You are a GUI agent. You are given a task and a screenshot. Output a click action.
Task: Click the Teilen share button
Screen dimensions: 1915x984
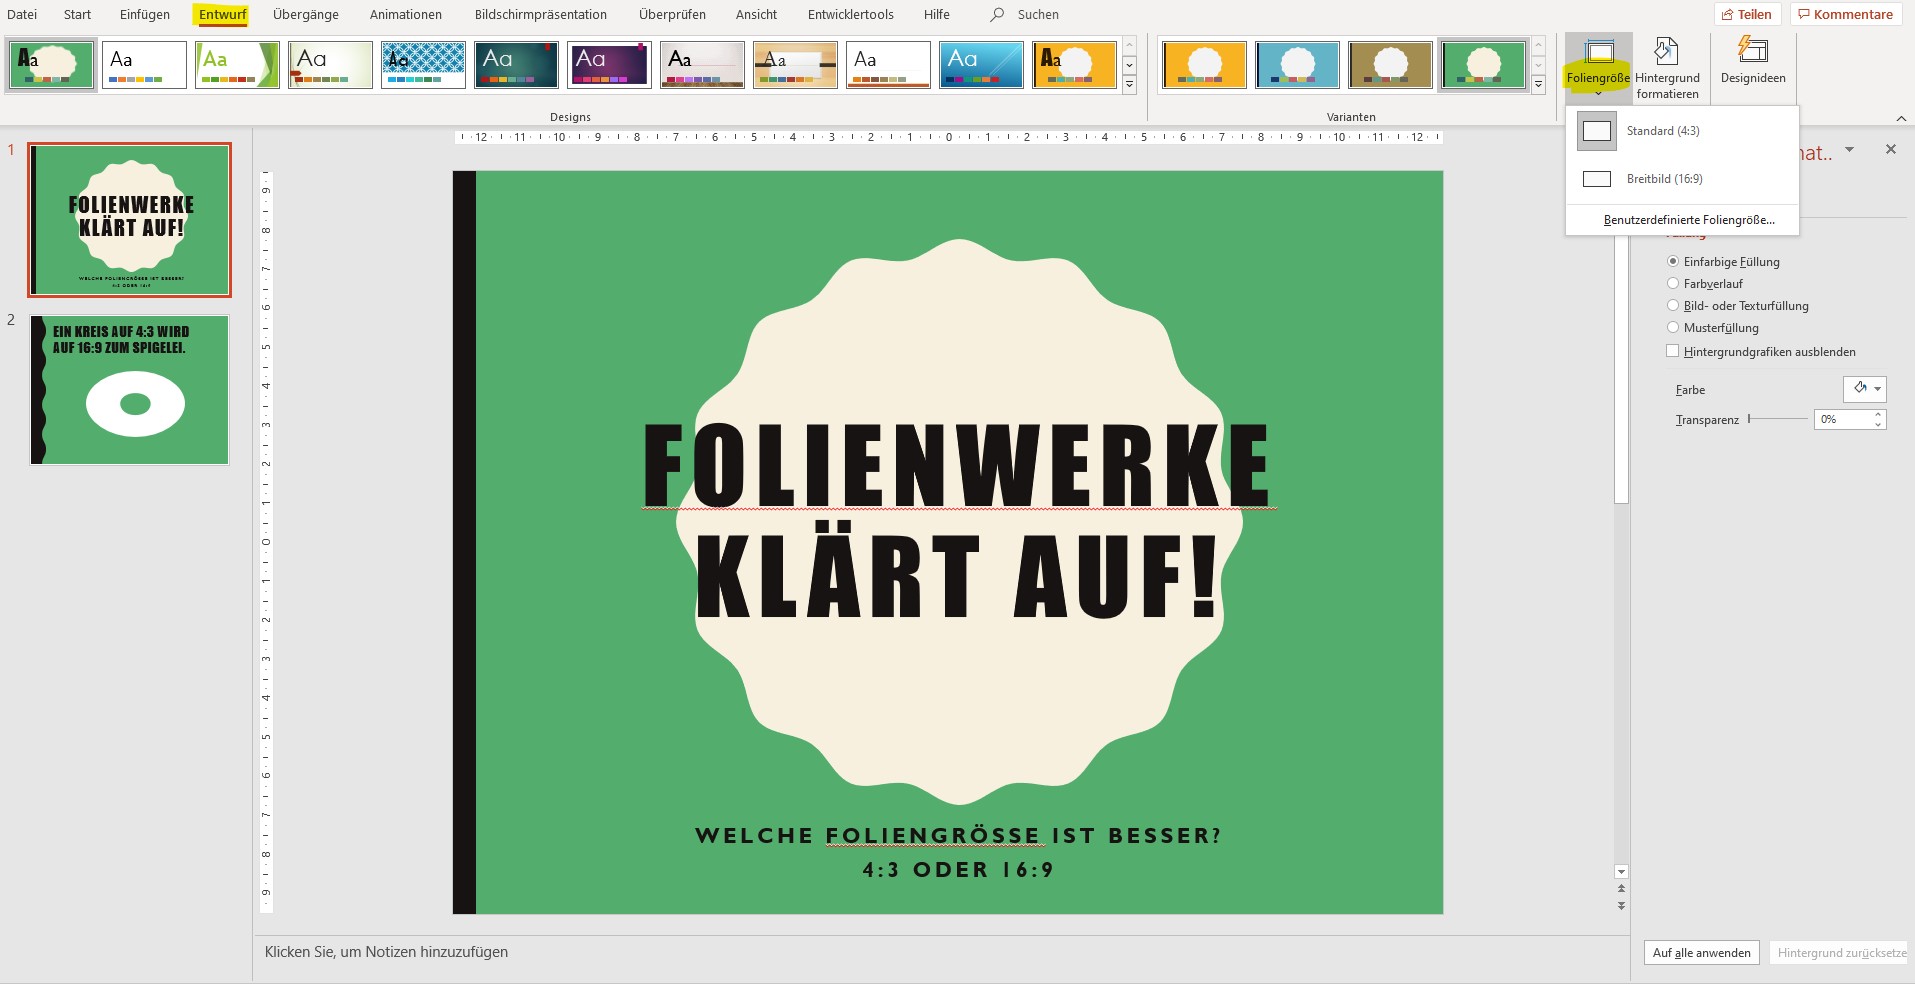tap(1747, 14)
